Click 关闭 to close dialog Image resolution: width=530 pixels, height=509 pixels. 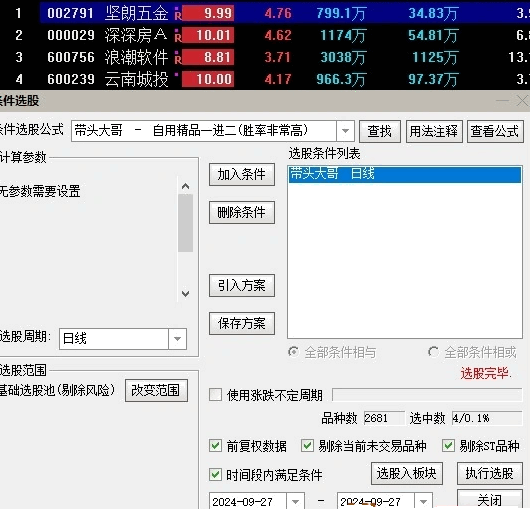pos(489,500)
